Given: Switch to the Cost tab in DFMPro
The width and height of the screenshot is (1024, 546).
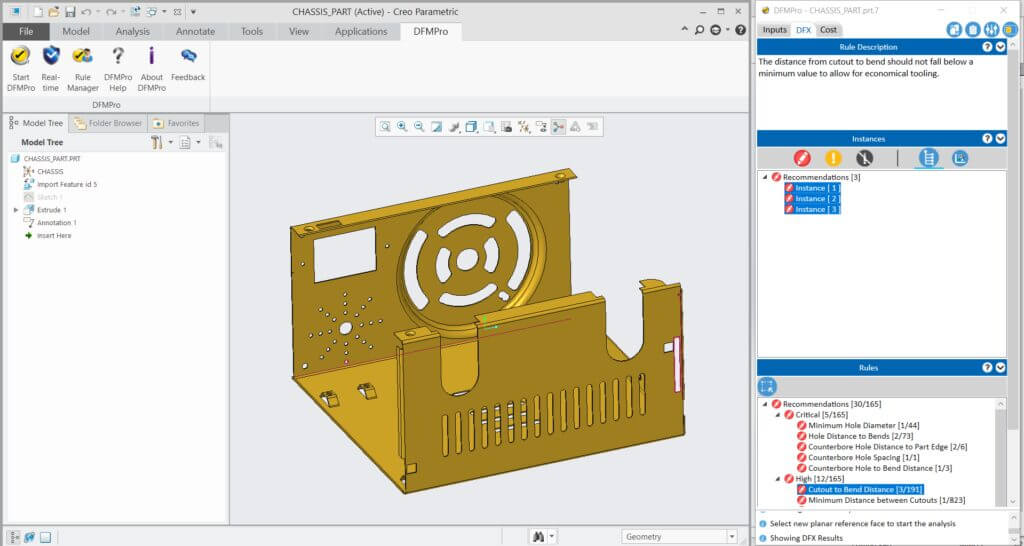Looking at the screenshot, I should coord(829,29).
